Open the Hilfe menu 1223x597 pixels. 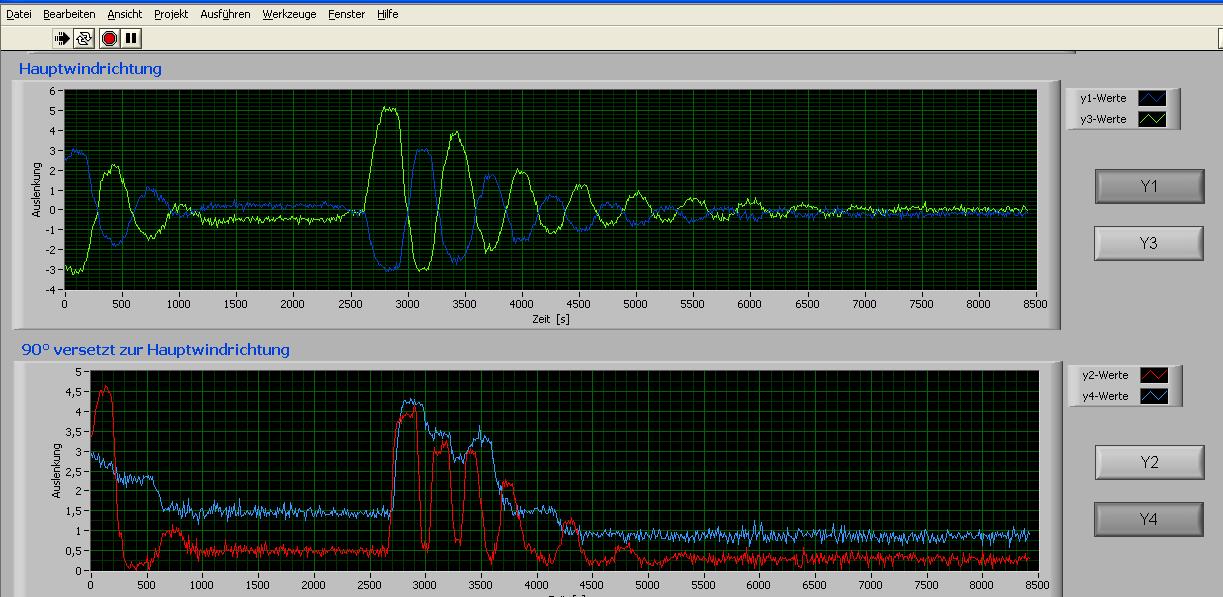point(387,14)
